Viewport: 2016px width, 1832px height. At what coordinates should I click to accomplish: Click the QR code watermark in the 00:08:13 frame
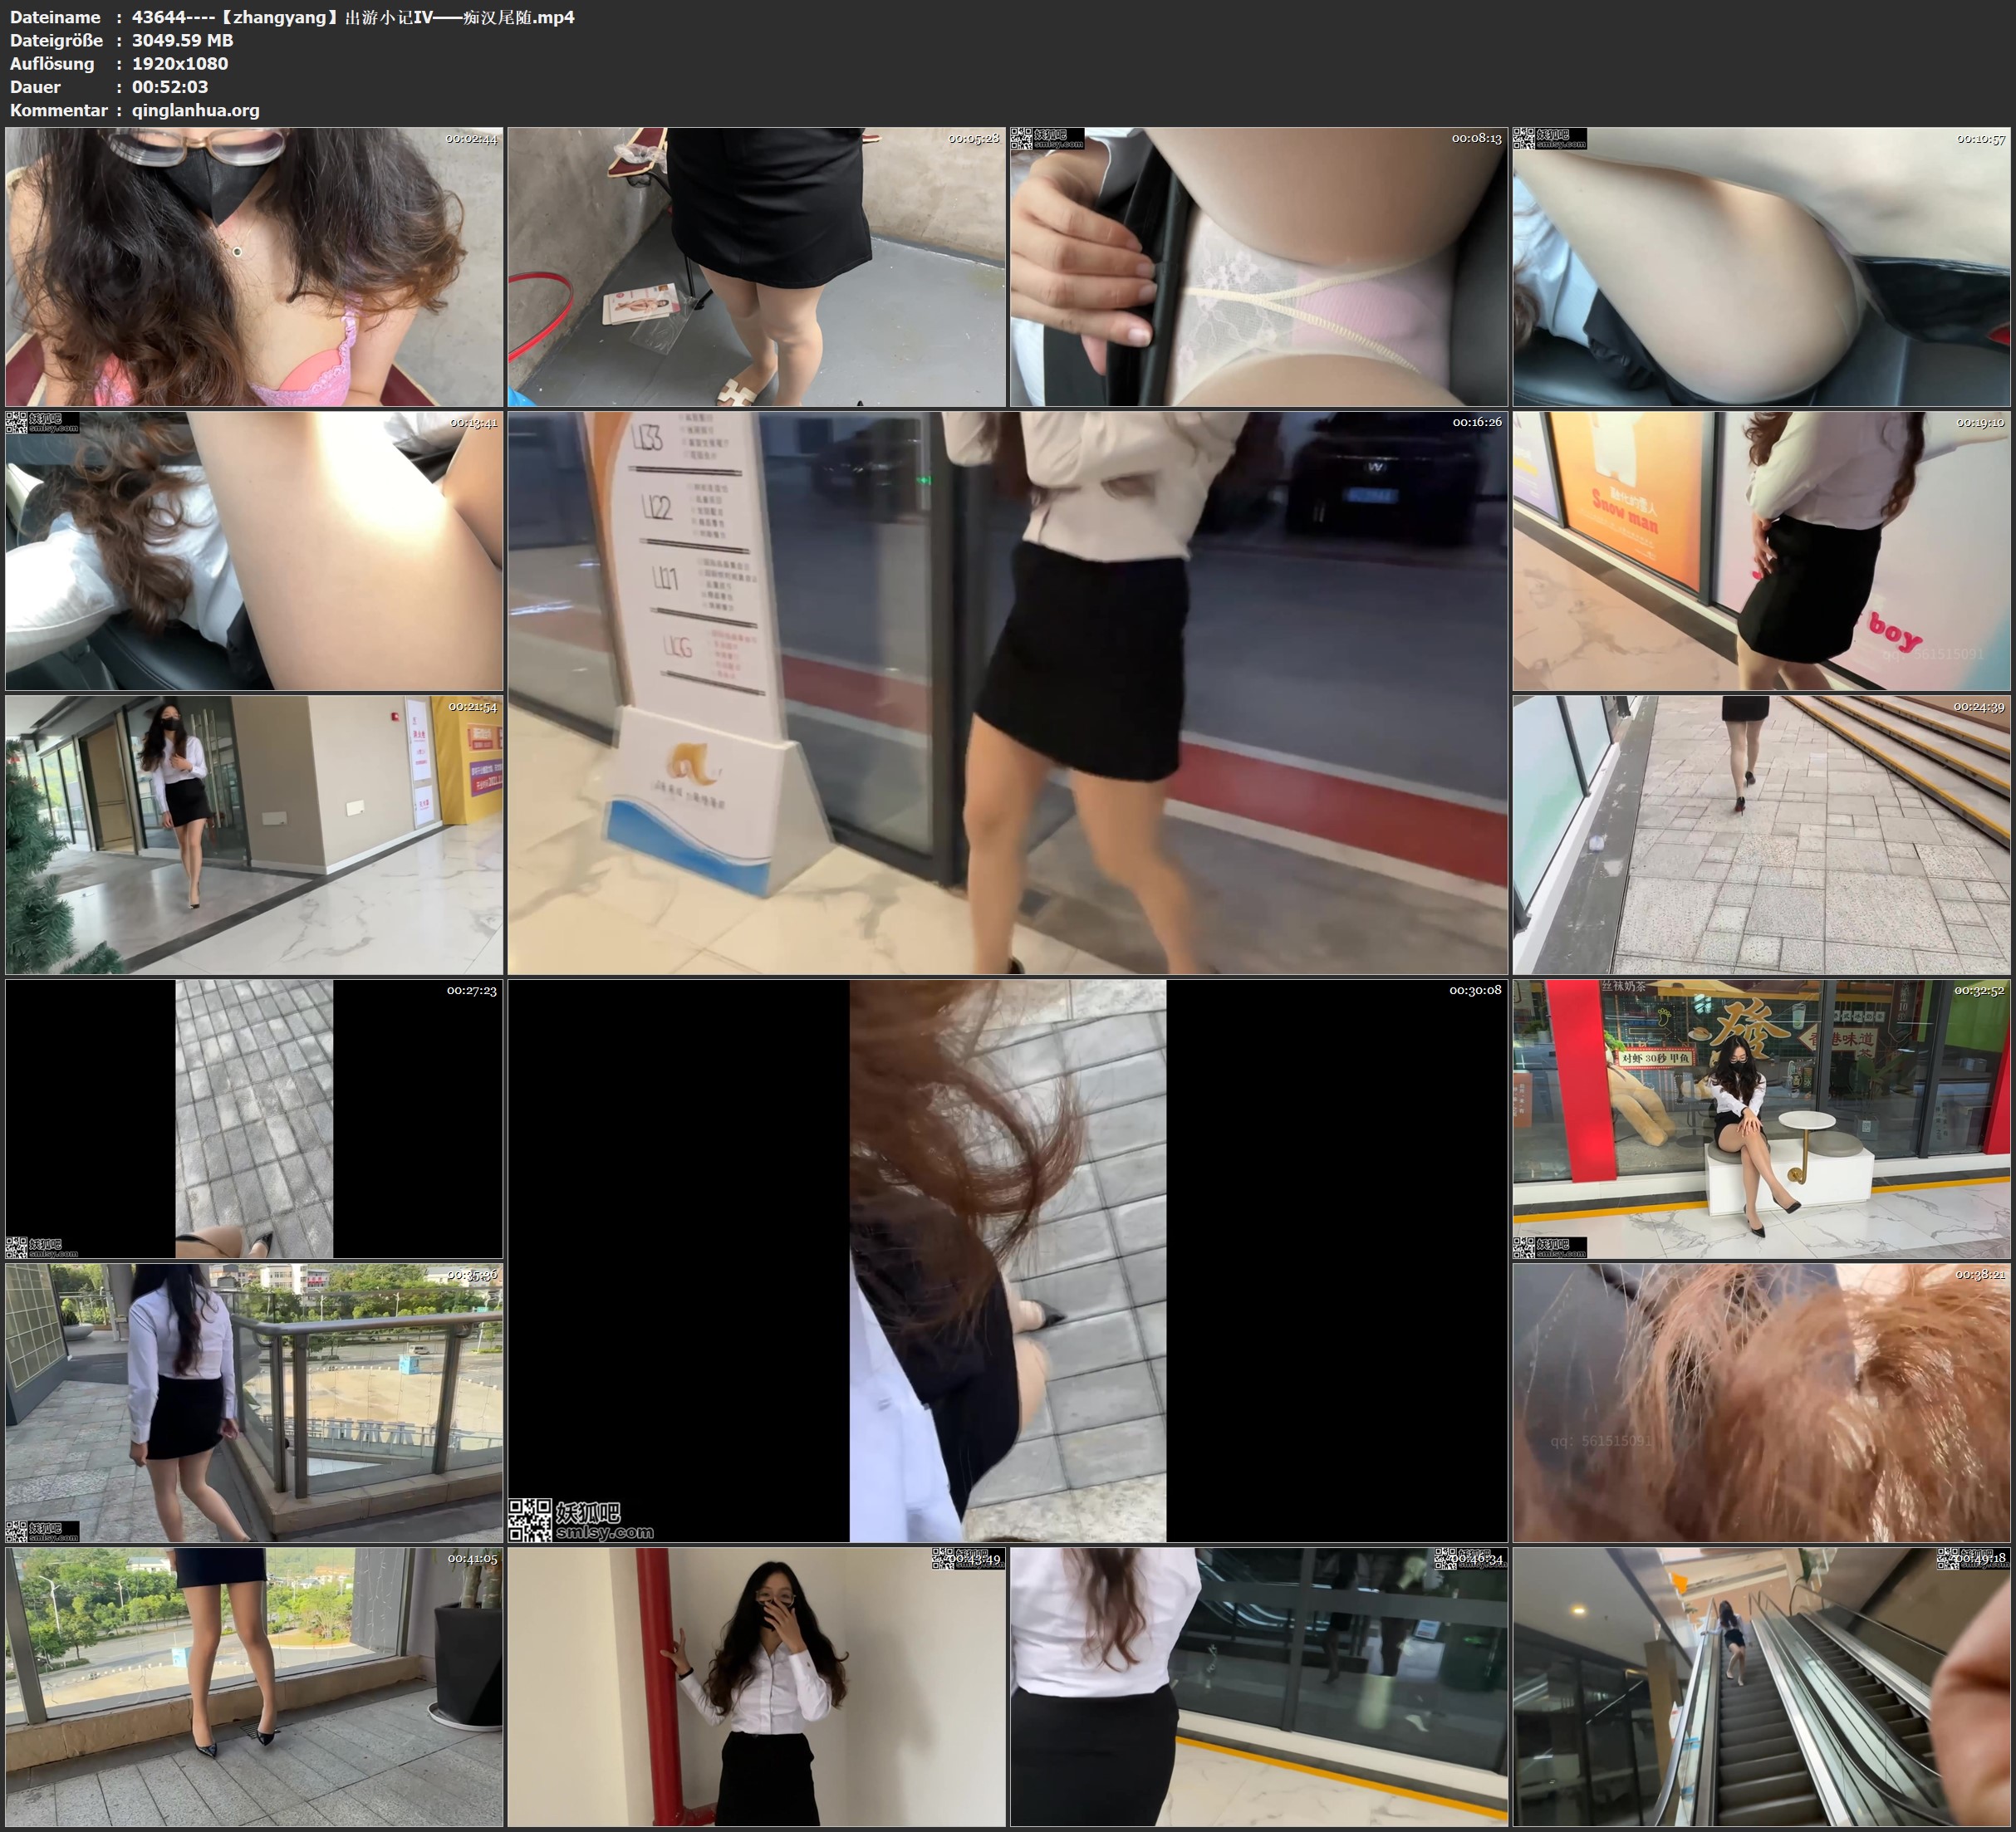pos(1021,139)
